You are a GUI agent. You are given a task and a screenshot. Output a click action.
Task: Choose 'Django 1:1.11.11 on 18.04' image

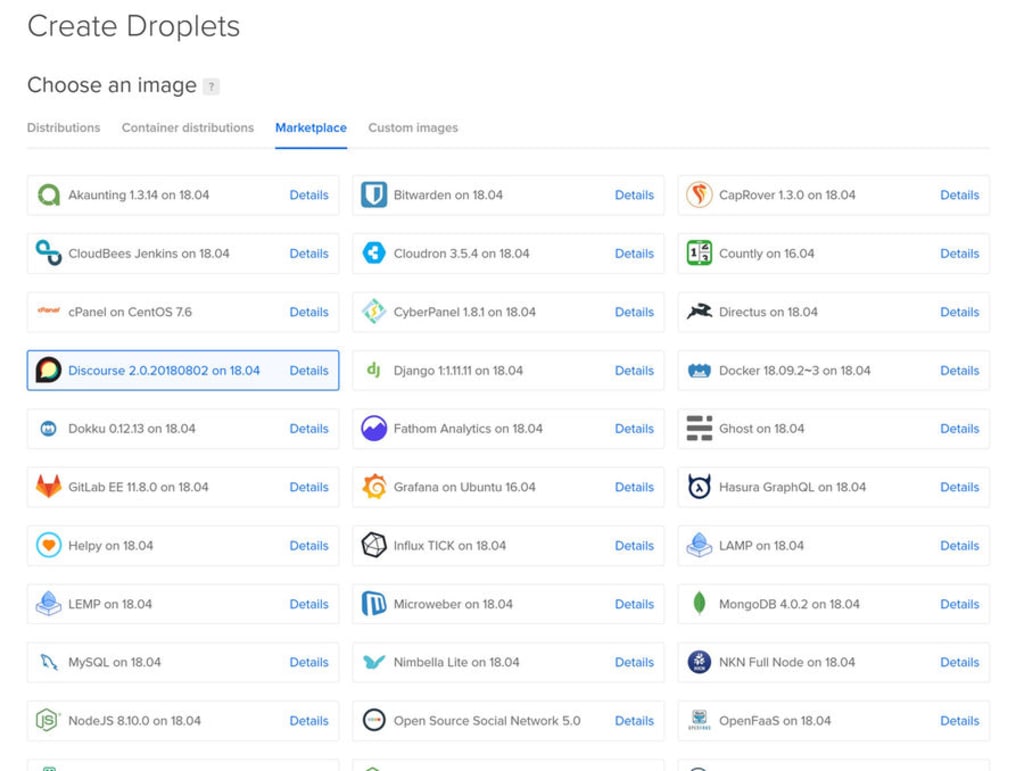click(508, 370)
